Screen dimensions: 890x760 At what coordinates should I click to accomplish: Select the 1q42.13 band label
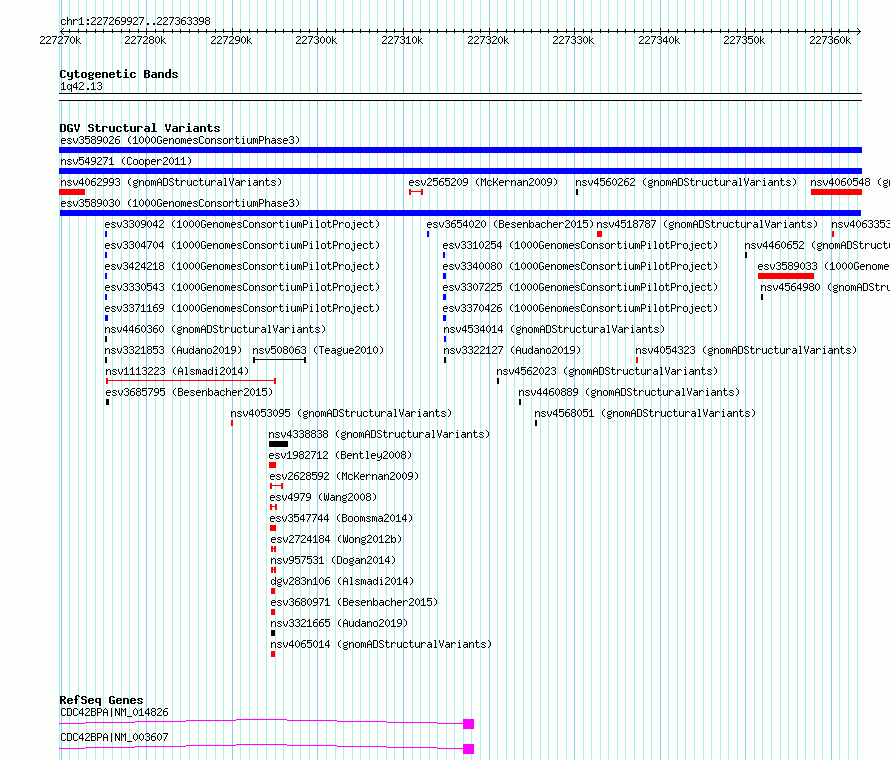click(x=81, y=86)
